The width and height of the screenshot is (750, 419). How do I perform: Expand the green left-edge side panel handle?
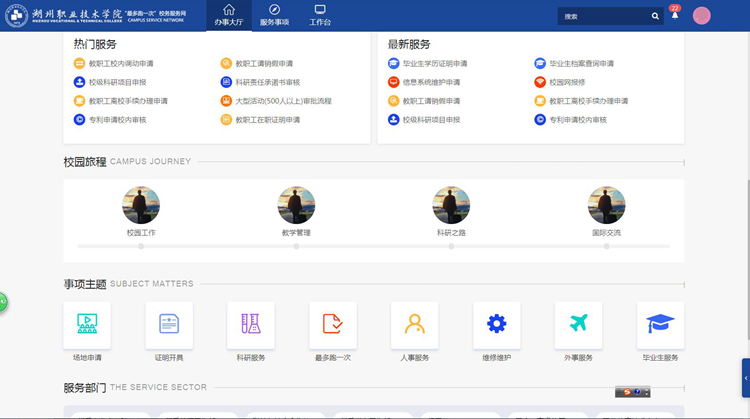click(x=3, y=300)
